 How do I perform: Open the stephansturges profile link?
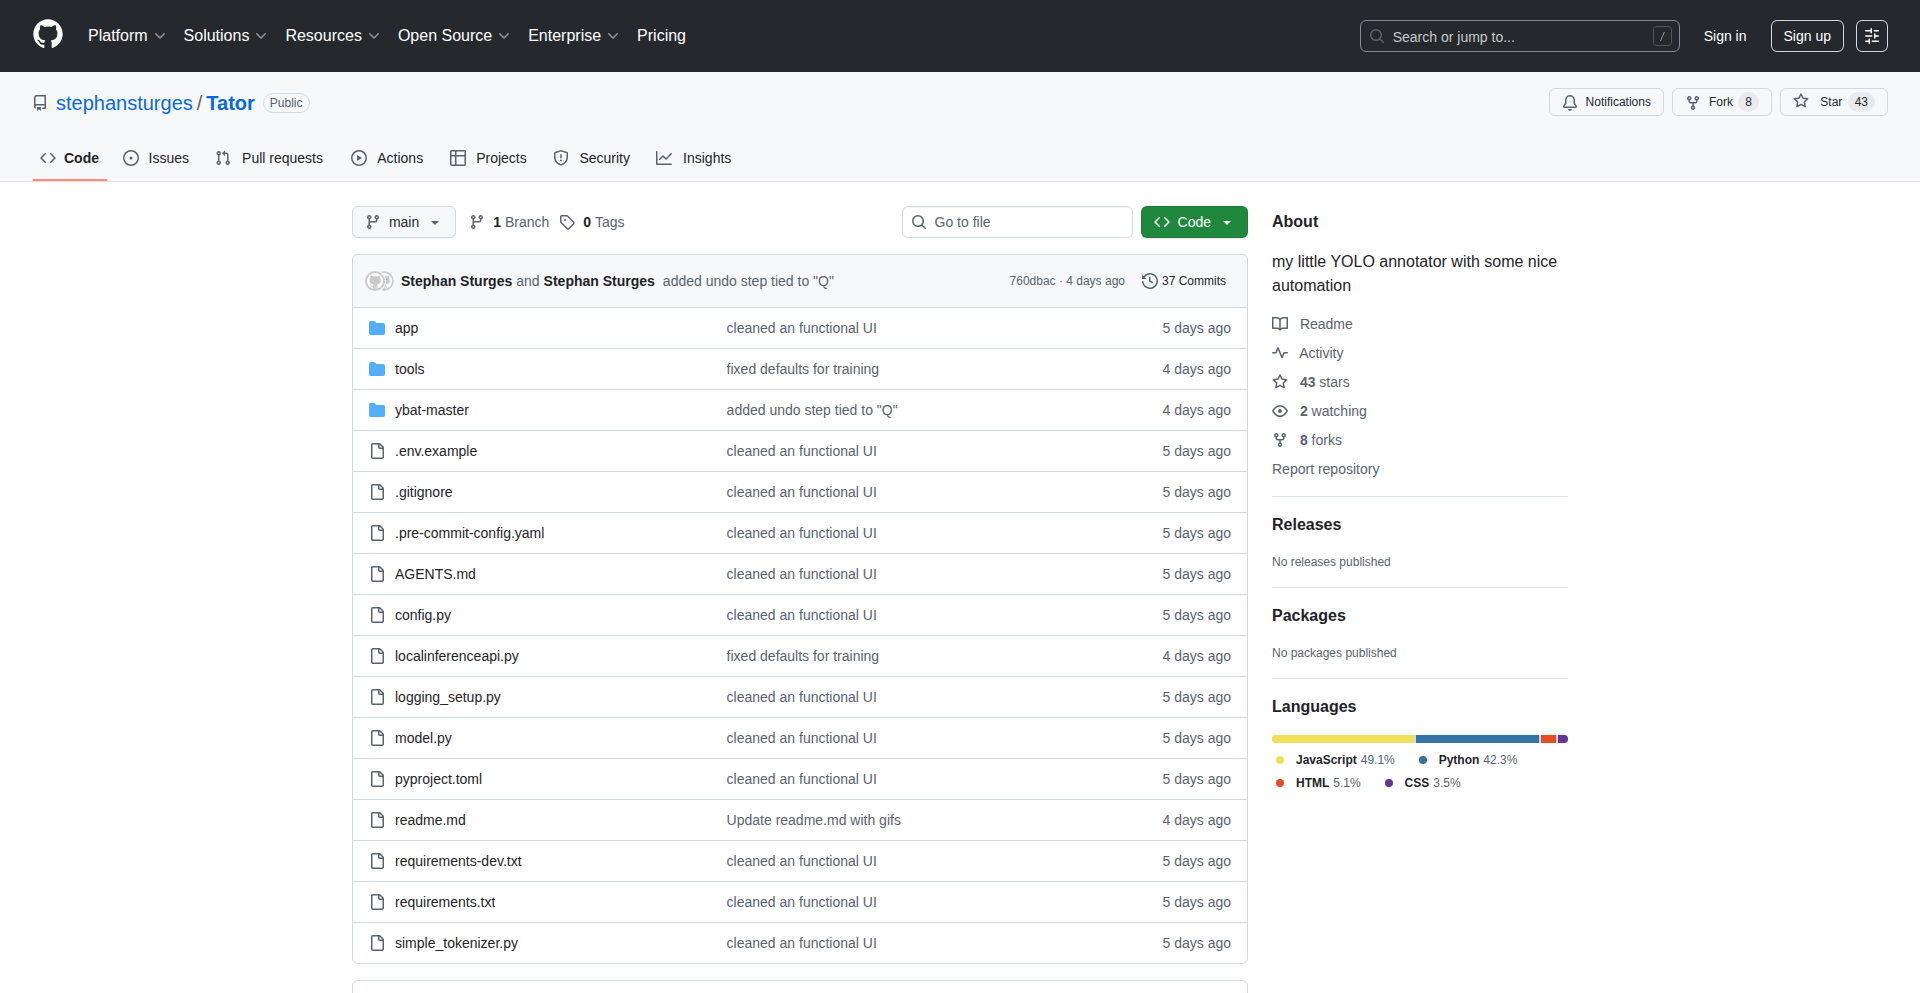[124, 103]
